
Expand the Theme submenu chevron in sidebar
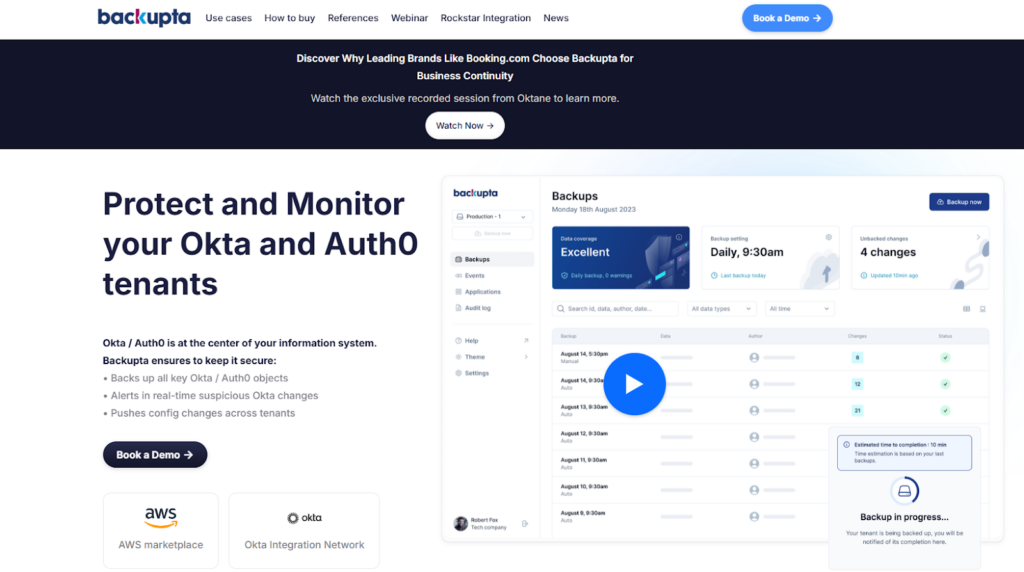pyautogui.click(x=526, y=357)
